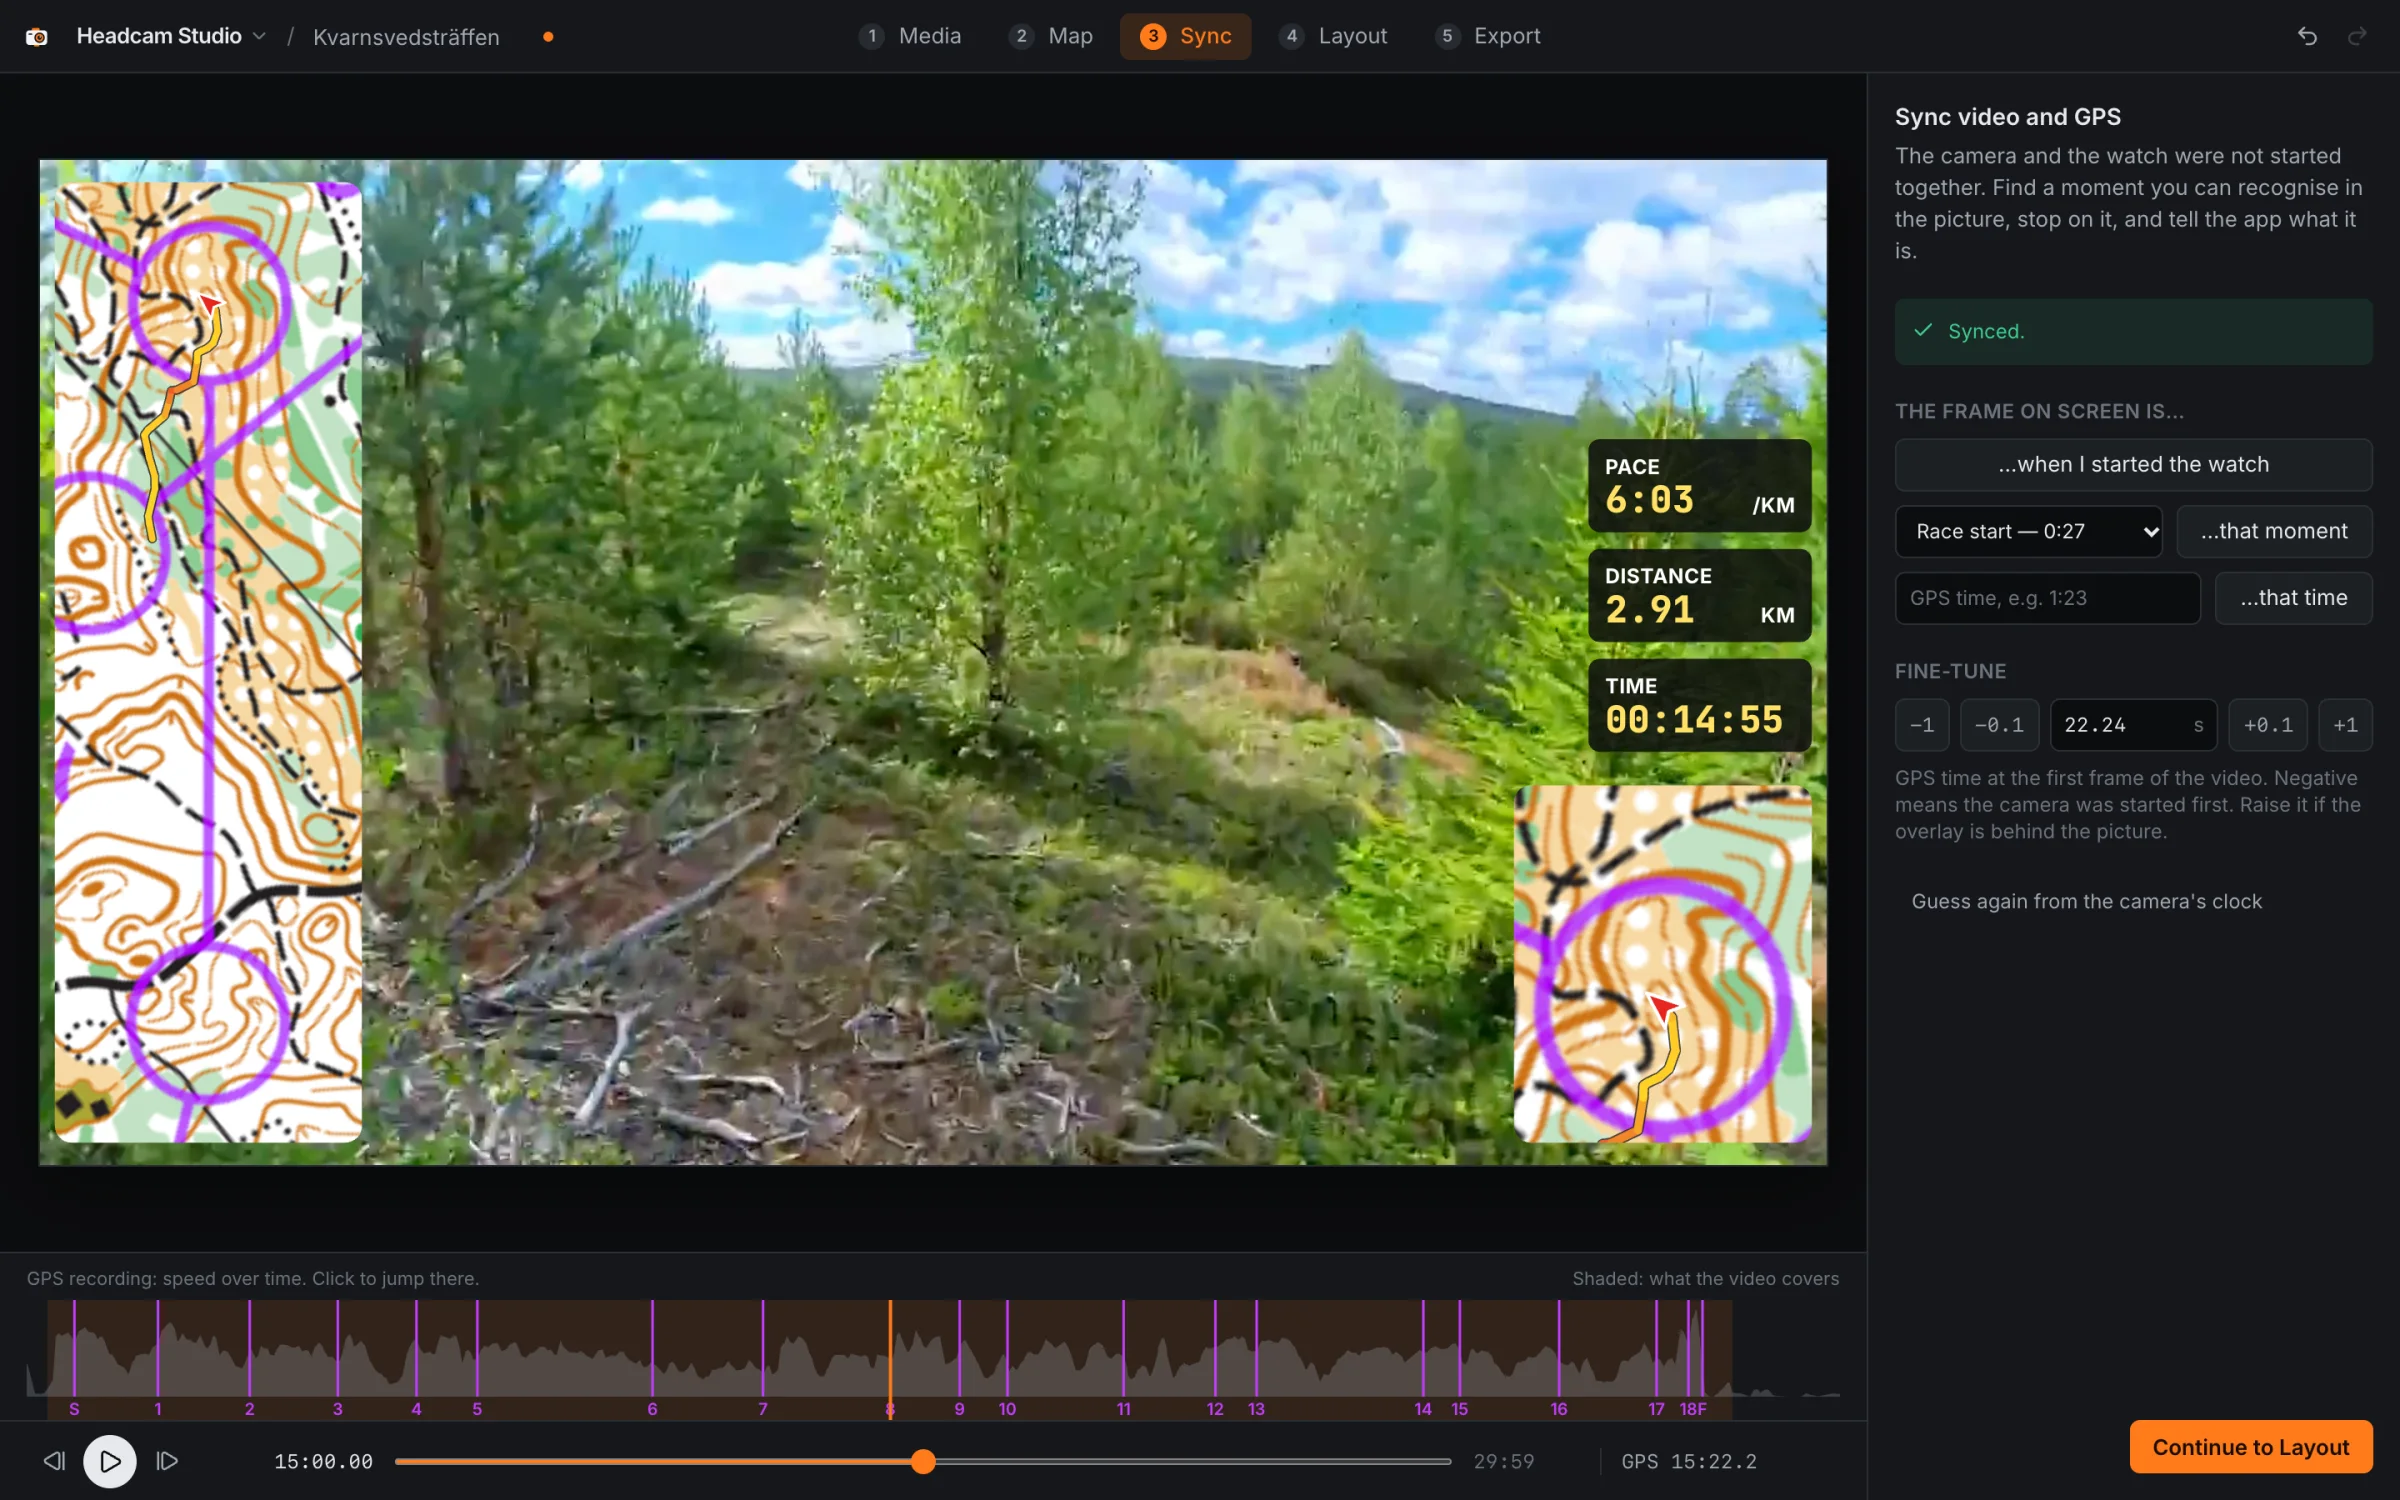Go to the Export step tab
Viewport: 2400px width, 1500px height.
point(1488,36)
